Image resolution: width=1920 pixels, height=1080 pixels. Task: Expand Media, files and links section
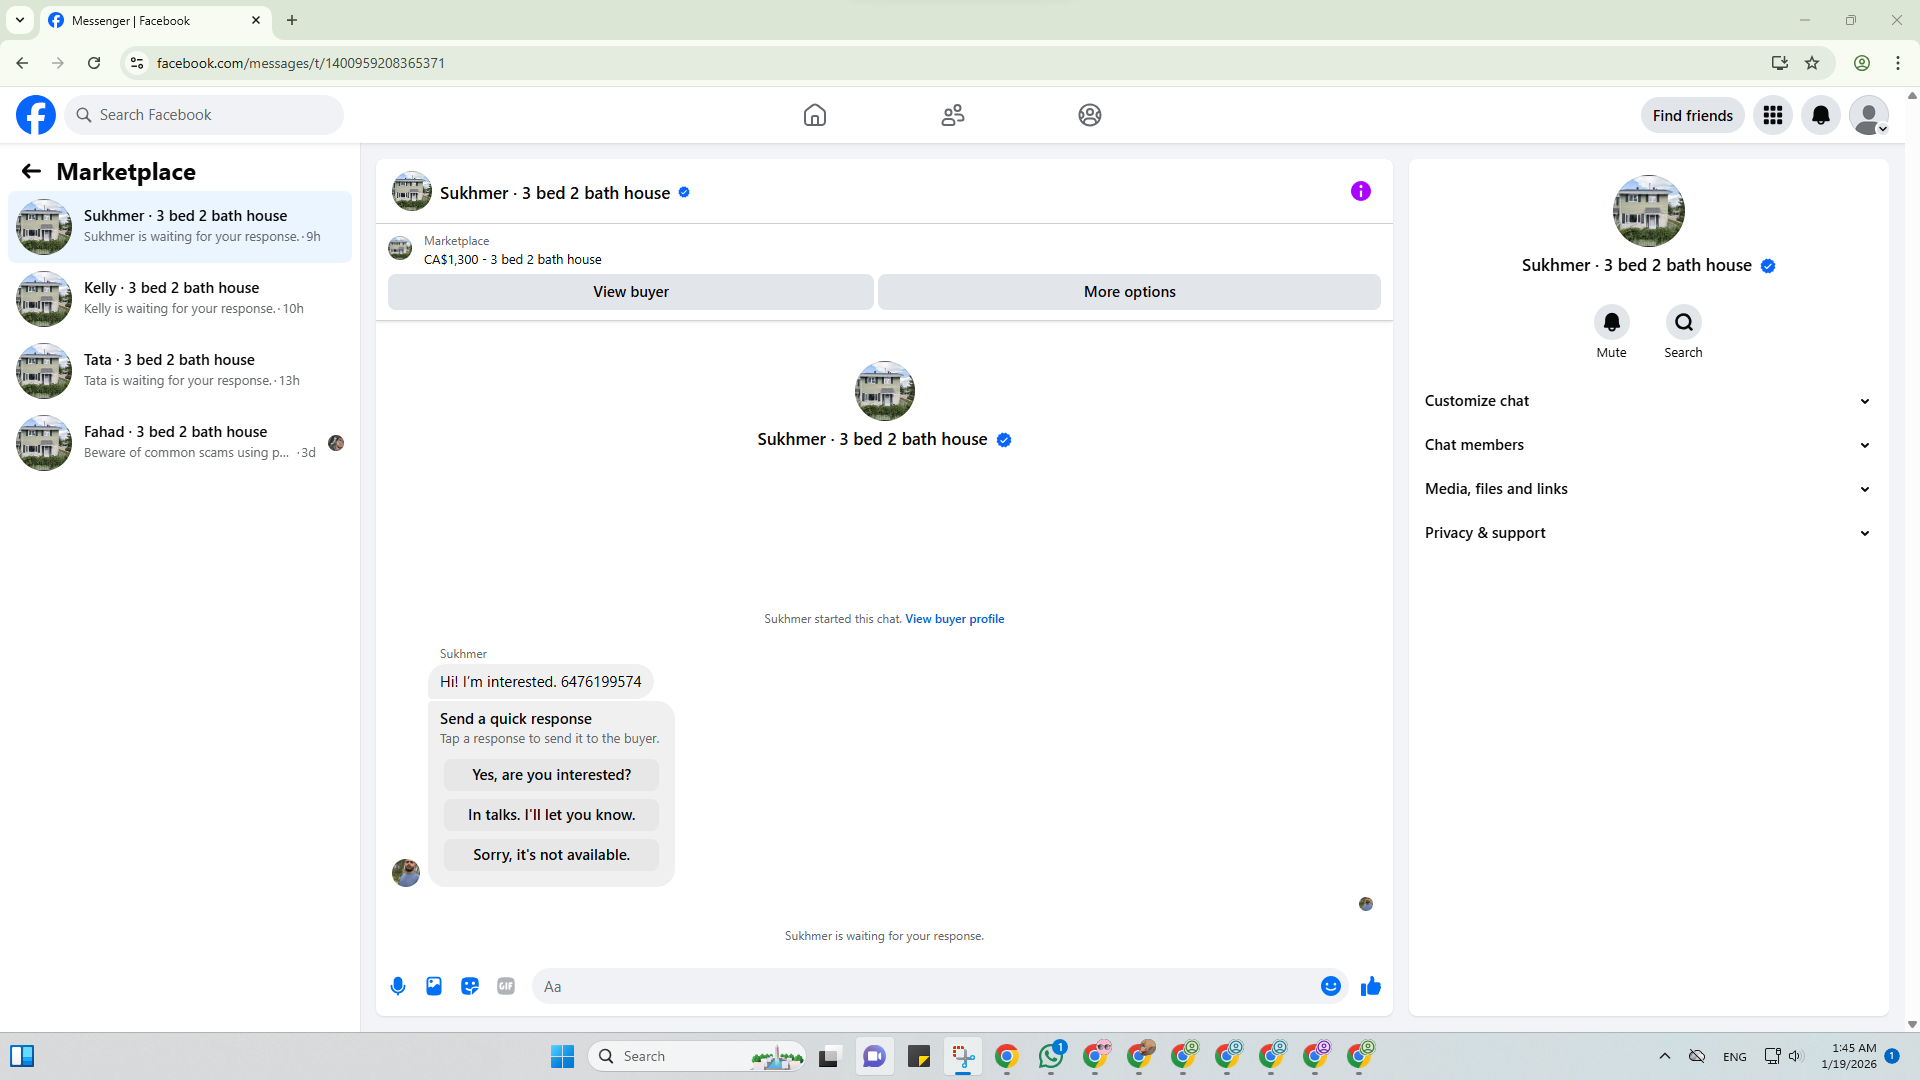click(1649, 489)
